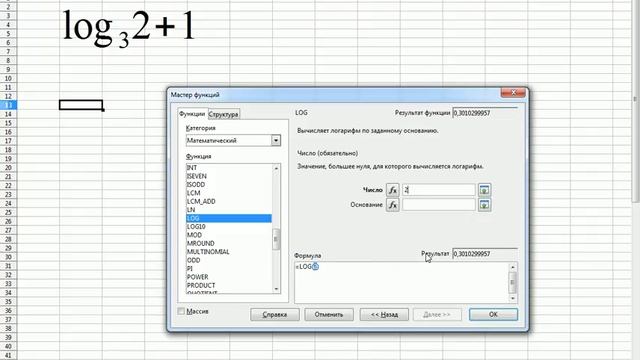Select ODD in the function list
640x360 pixels.
point(229,260)
